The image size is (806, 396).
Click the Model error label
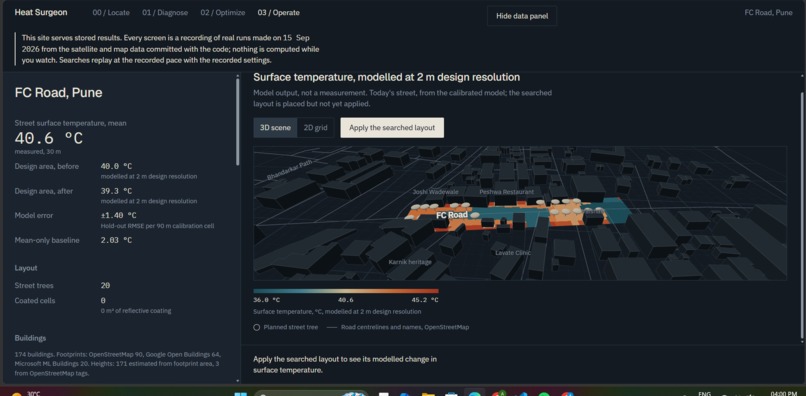pos(33,215)
